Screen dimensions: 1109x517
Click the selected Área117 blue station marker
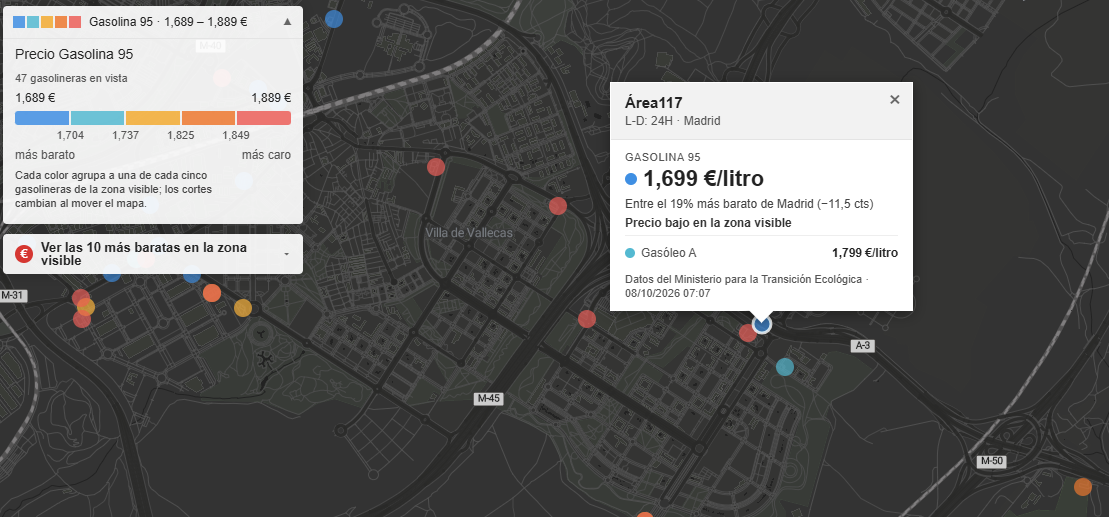pos(762,324)
